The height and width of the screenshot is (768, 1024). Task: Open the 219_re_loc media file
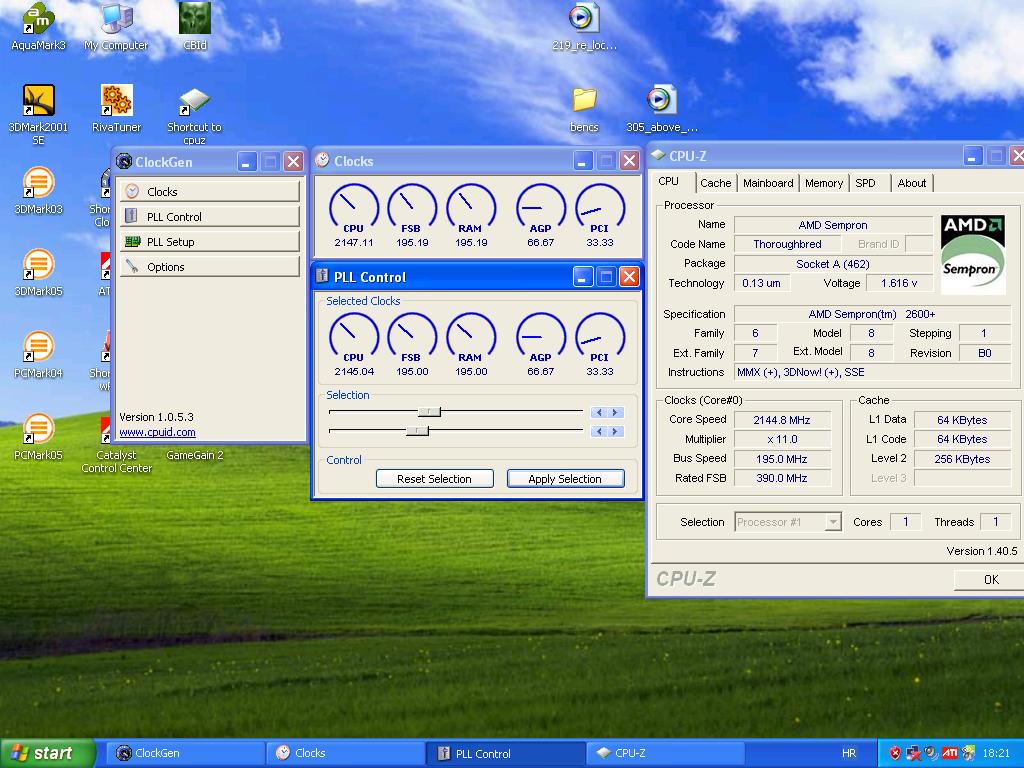pos(584,27)
